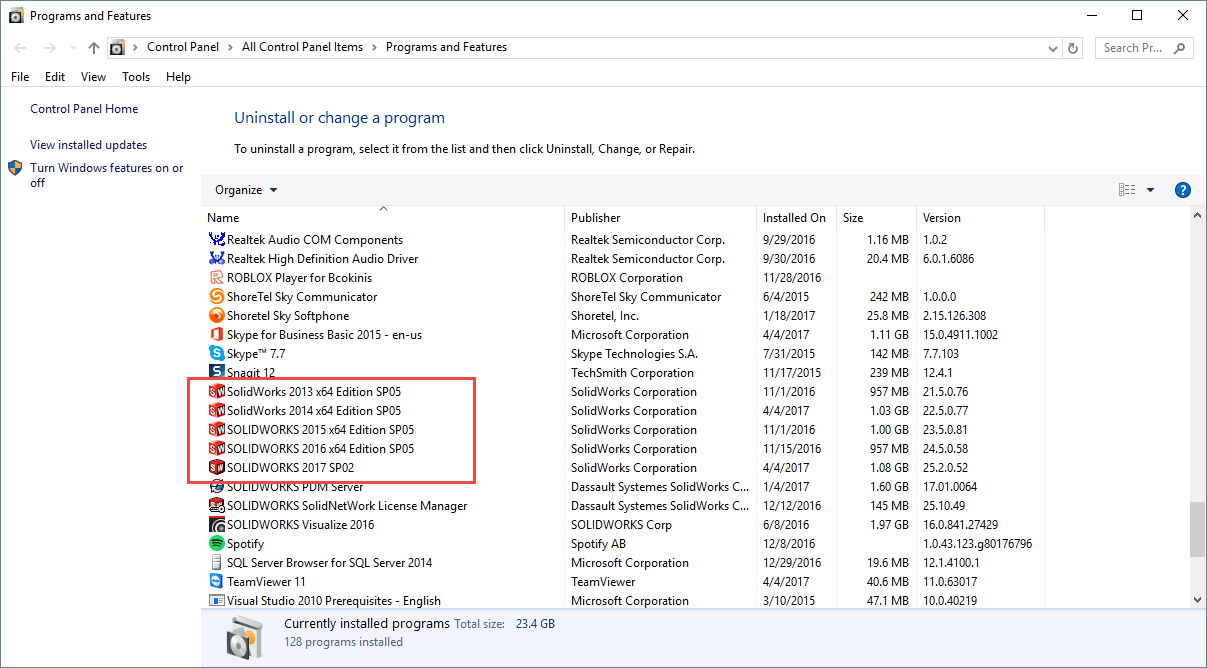Click the scrollbar up arrow
This screenshot has height=668, width=1207.
click(1198, 216)
